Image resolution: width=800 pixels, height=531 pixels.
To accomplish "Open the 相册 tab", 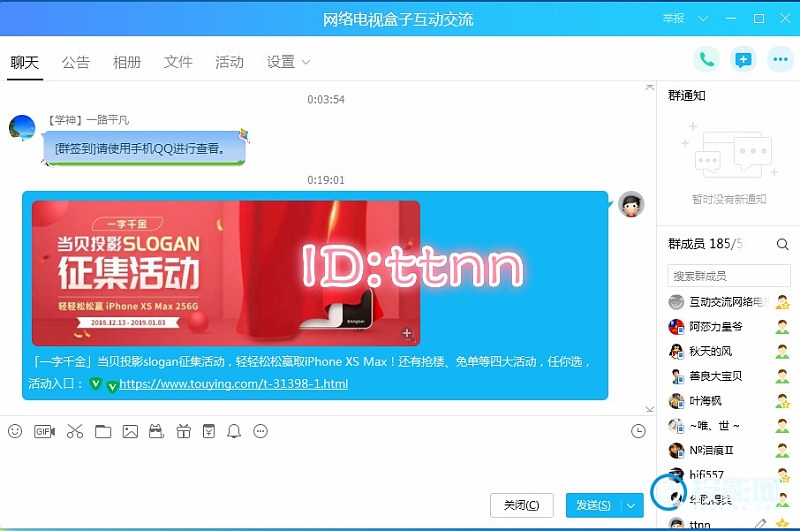I will pyautogui.click(x=127, y=62).
